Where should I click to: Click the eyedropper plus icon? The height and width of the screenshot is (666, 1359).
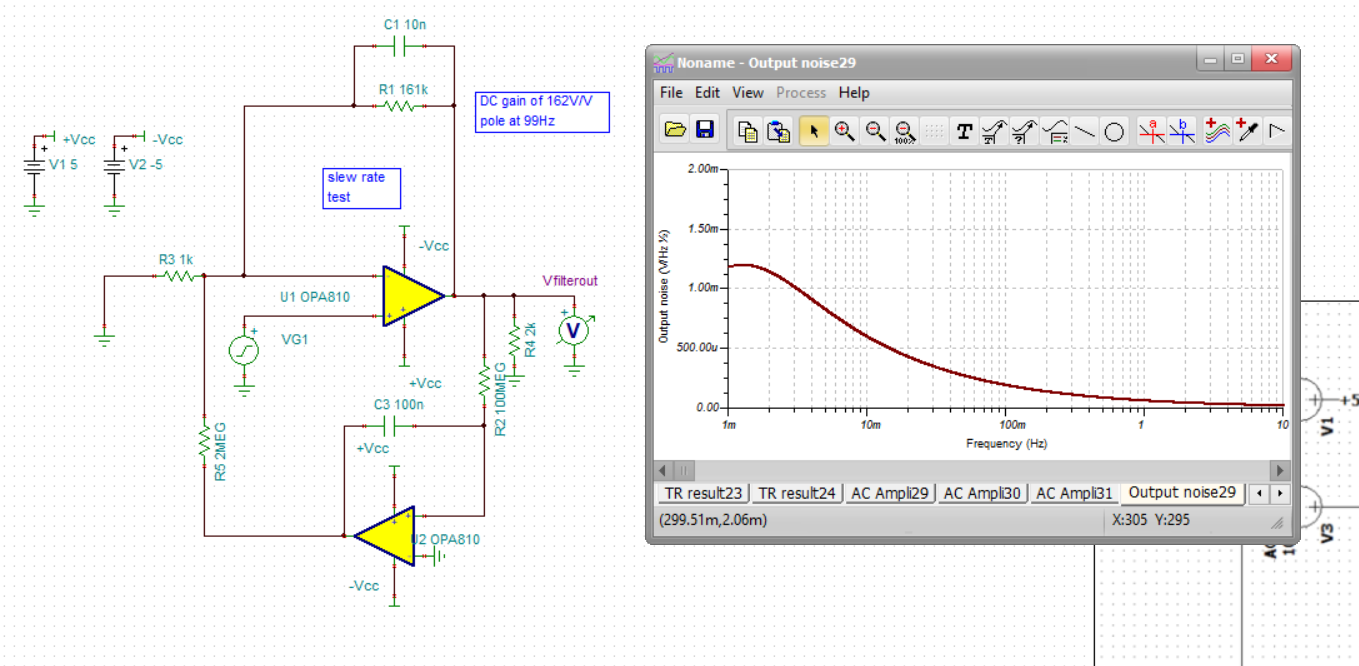[x=1247, y=131]
